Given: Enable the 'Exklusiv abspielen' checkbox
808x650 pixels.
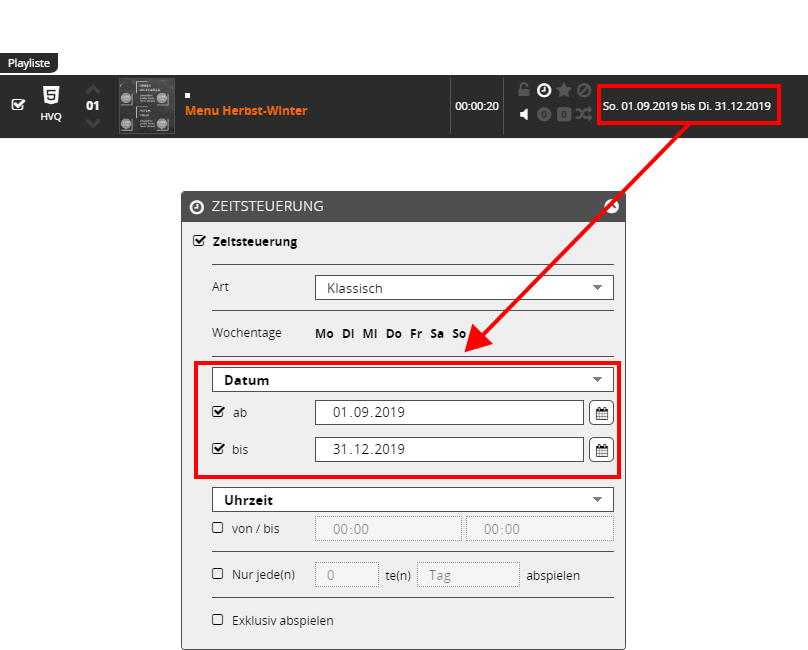Looking at the screenshot, I should click(x=218, y=619).
